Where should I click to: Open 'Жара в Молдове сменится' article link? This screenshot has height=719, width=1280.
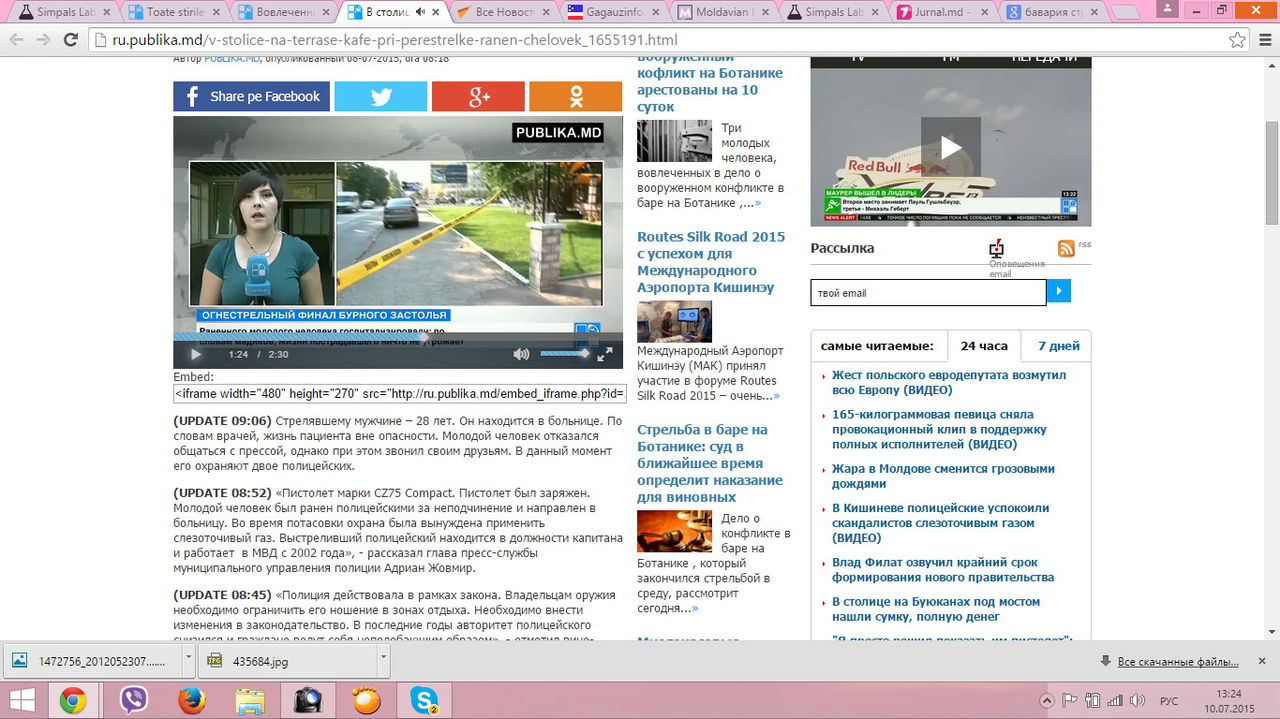tap(943, 476)
